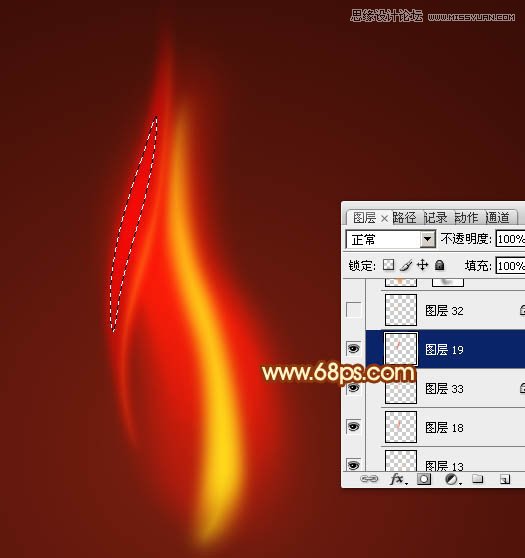
Task: Lock all padlock icon
Action: tap(440, 265)
